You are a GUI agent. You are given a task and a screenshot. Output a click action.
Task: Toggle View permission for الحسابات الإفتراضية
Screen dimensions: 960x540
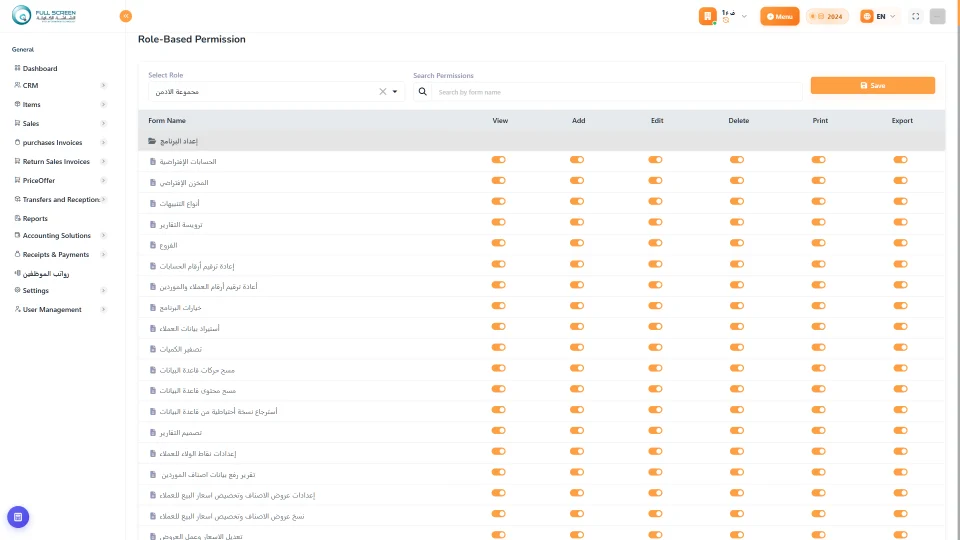pyautogui.click(x=498, y=160)
